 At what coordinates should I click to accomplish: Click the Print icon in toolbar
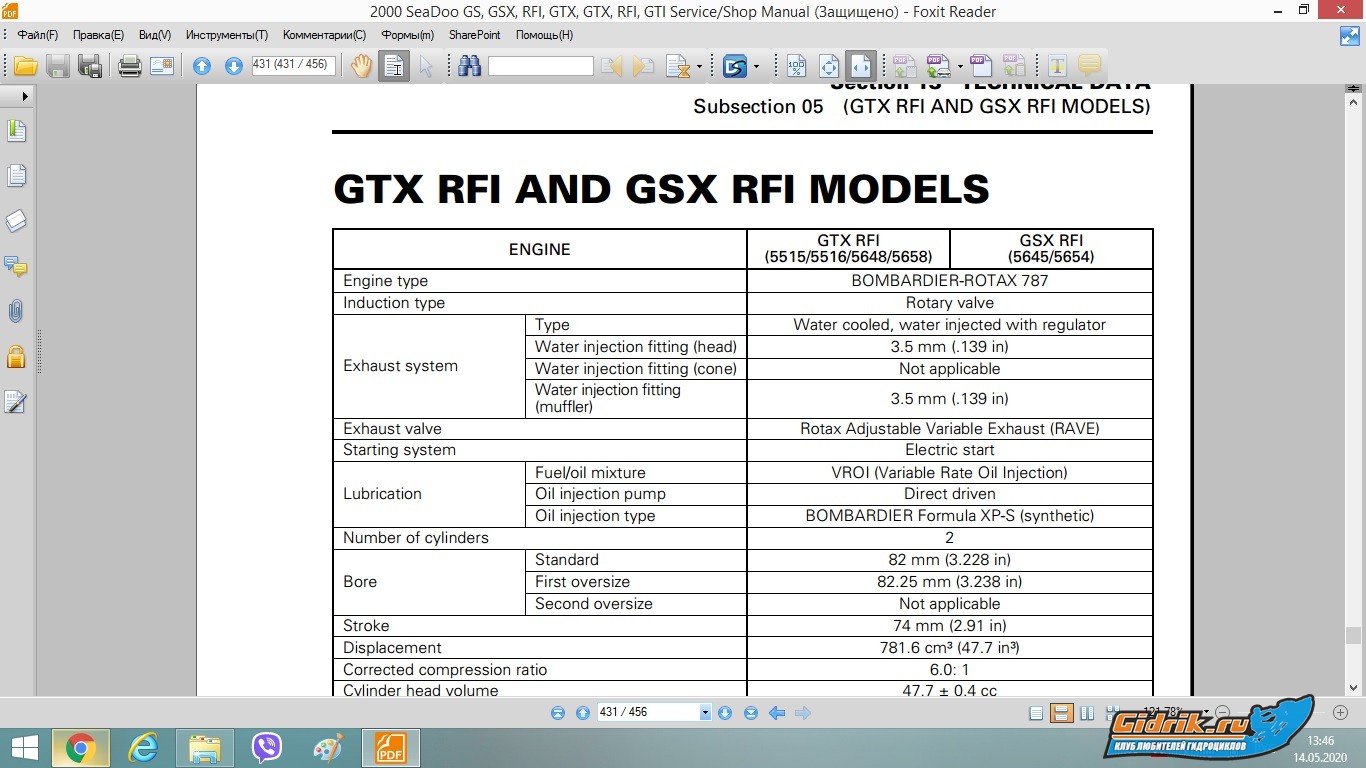(x=130, y=67)
